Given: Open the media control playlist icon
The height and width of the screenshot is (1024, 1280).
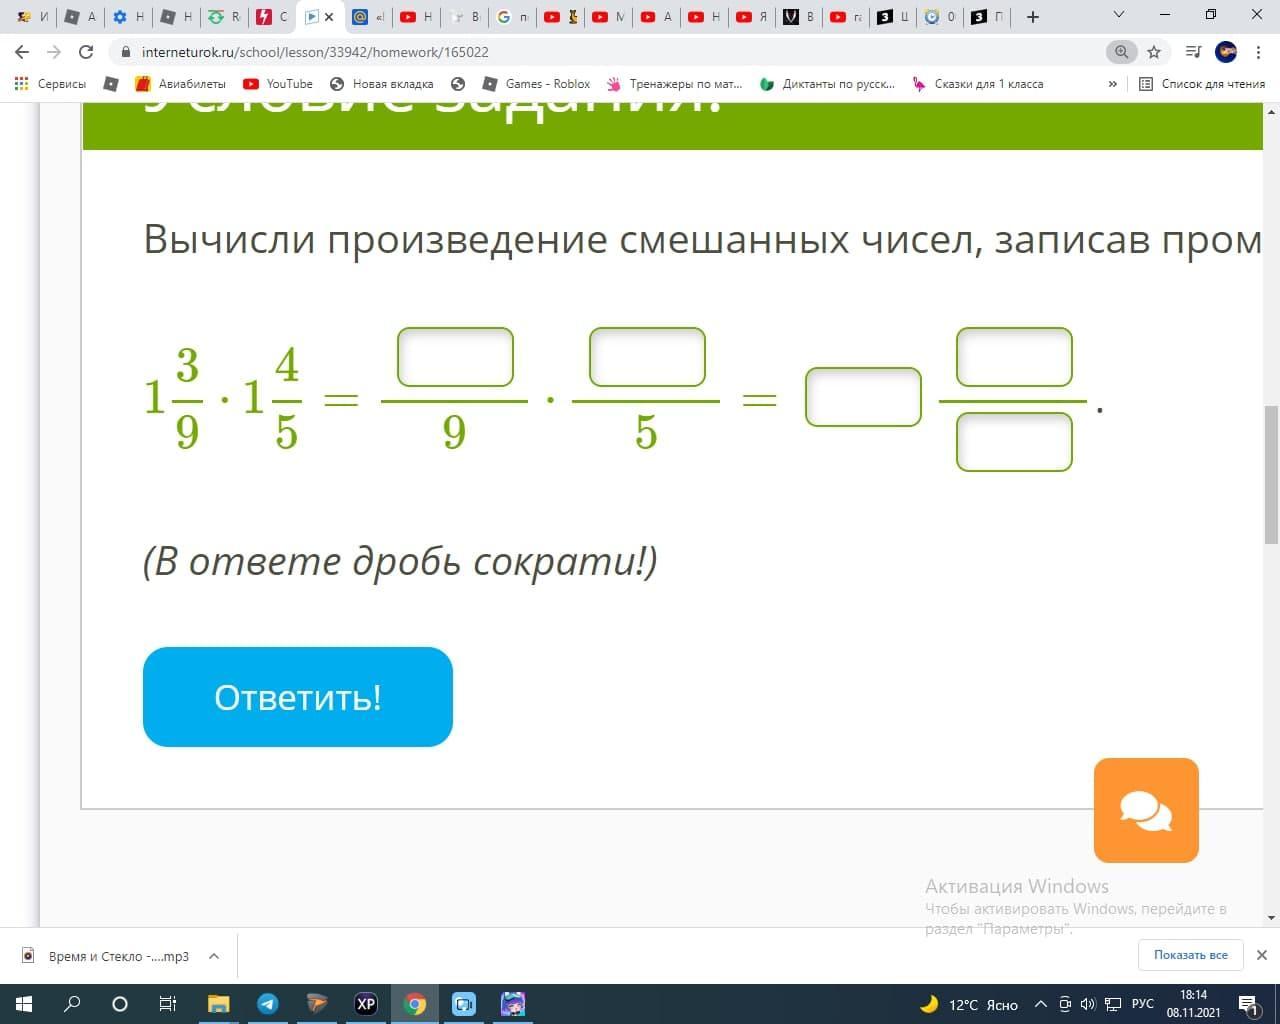Looking at the screenshot, I should coord(1193,52).
